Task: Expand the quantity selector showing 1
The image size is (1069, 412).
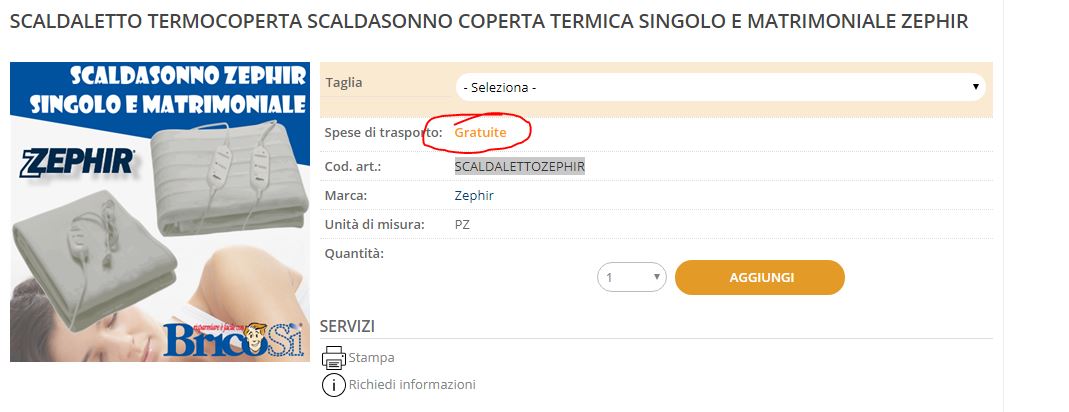Action: pyautogui.click(x=632, y=277)
